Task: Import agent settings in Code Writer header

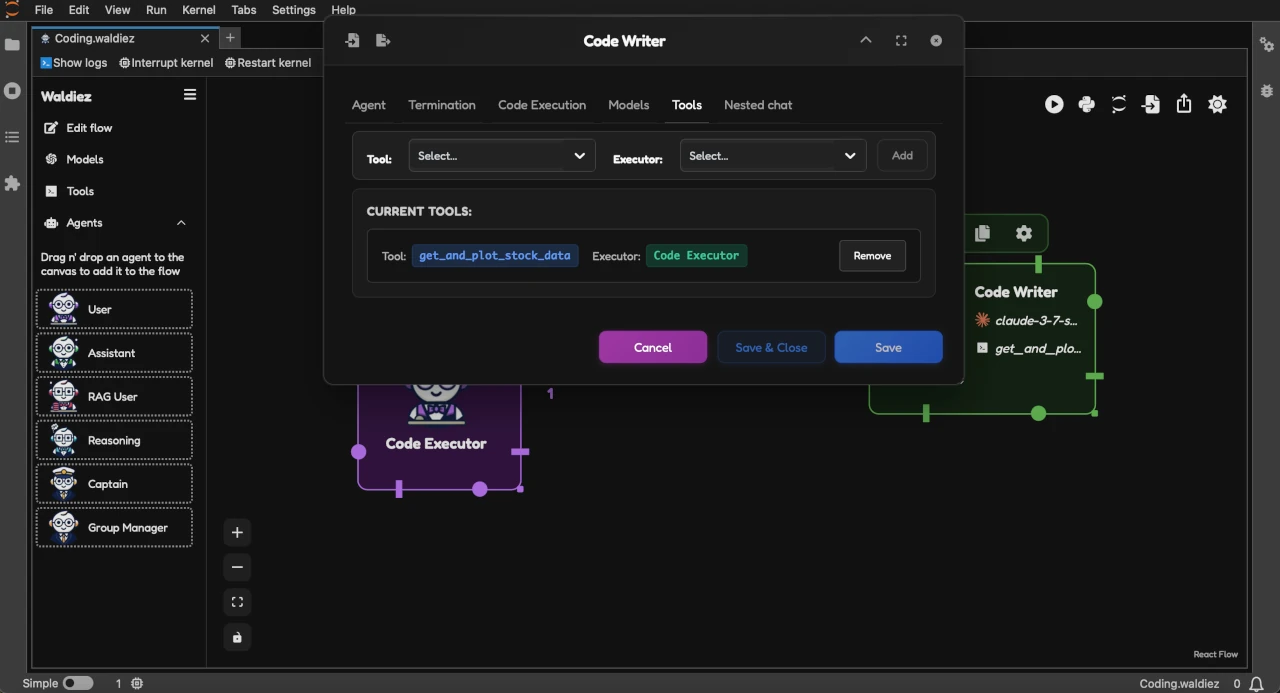Action: (x=352, y=40)
